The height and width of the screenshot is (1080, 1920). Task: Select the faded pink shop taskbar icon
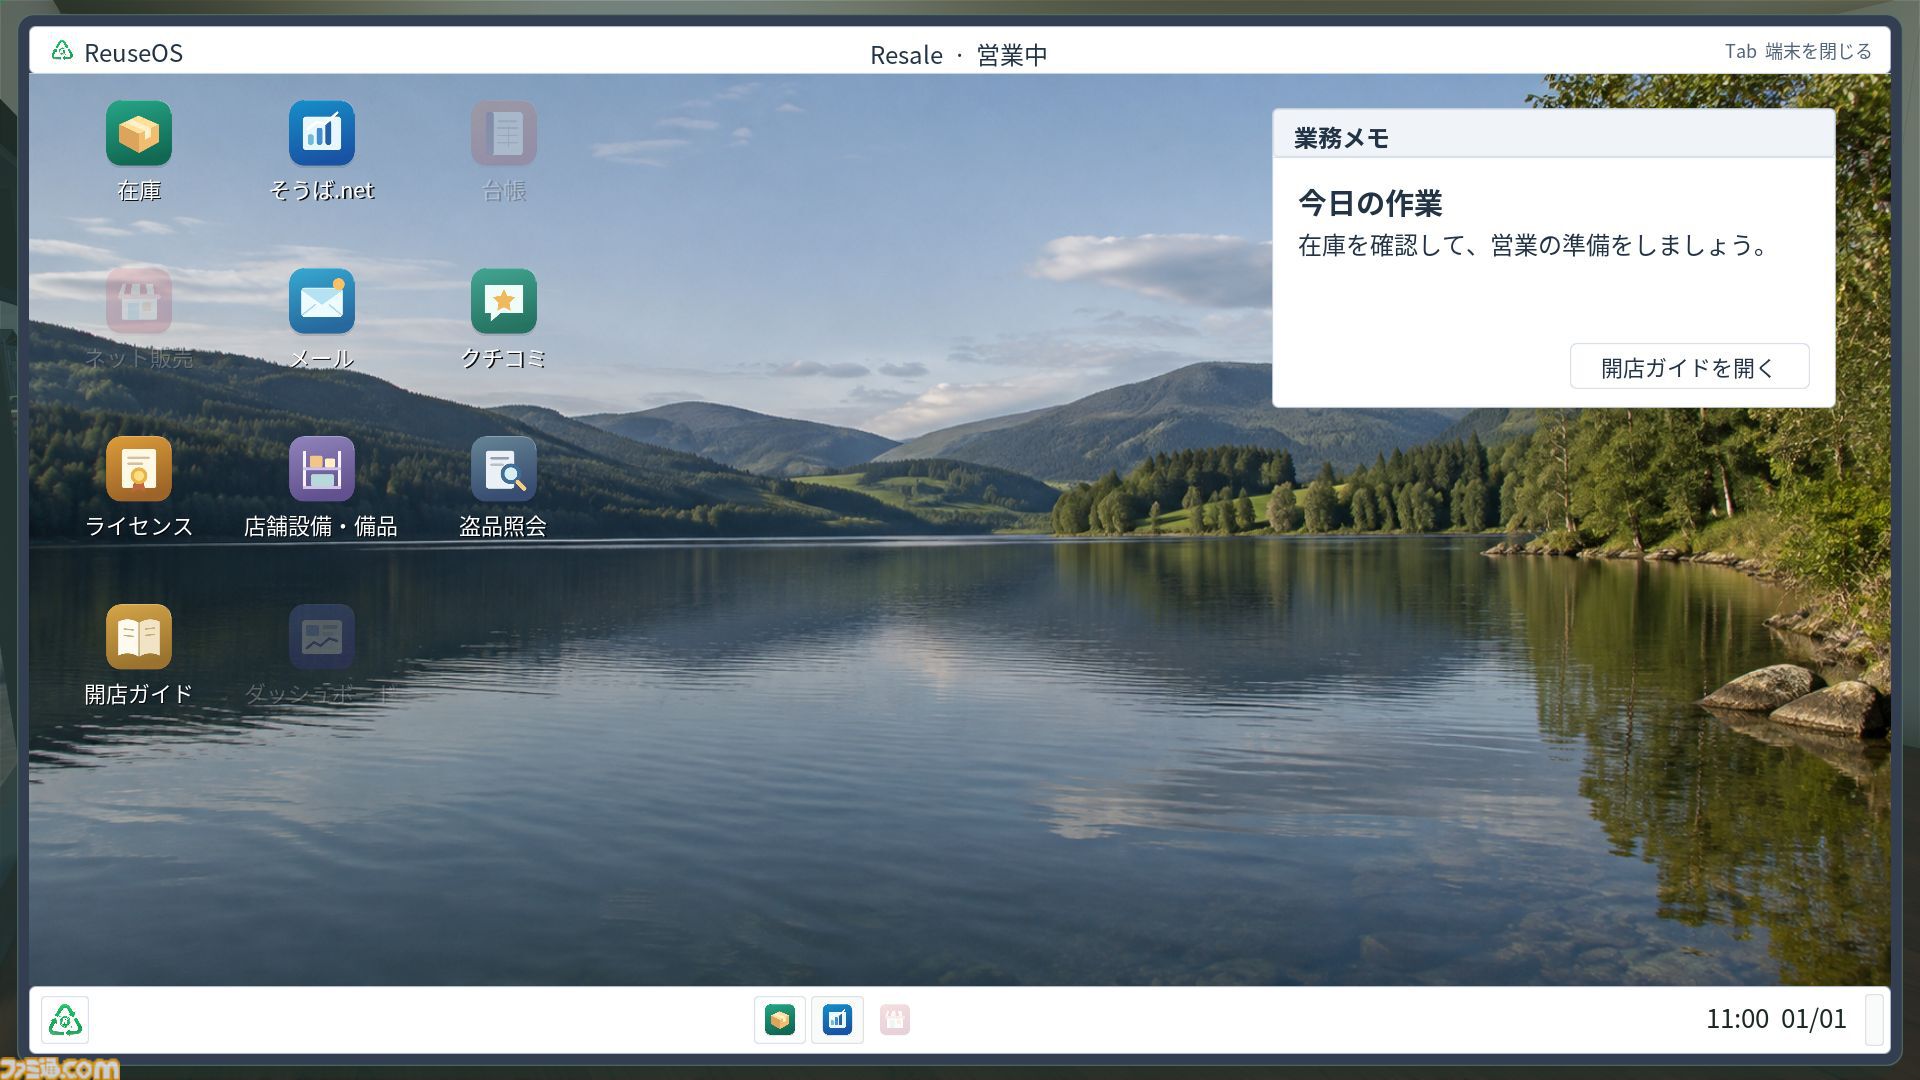895,1020
